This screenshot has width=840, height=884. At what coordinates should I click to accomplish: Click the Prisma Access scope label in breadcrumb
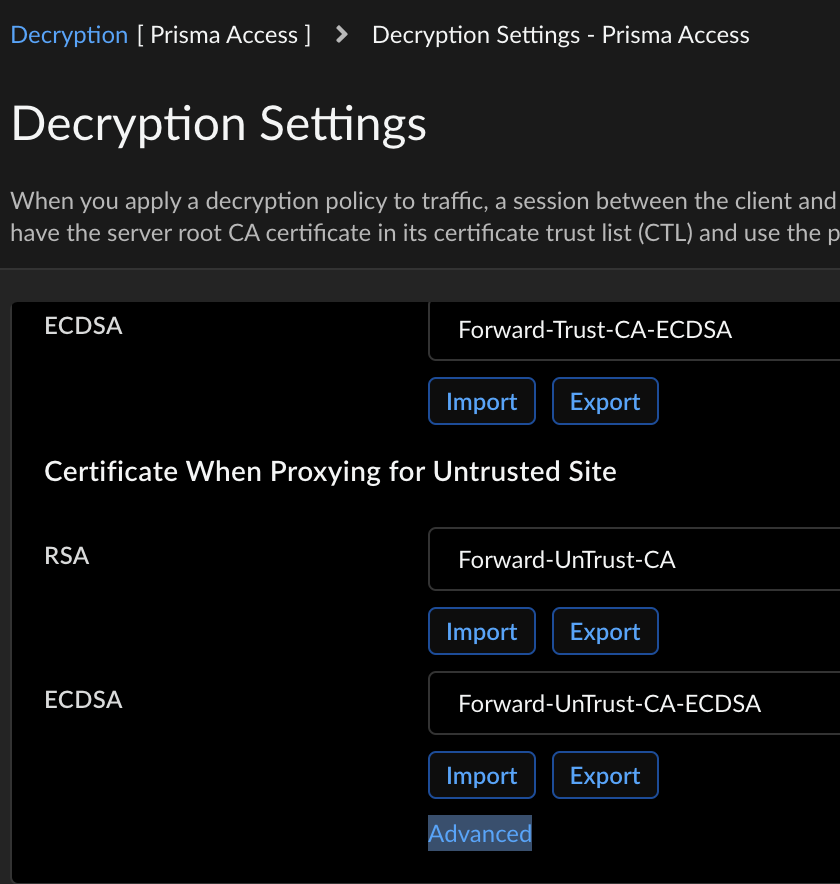[224, 35]
